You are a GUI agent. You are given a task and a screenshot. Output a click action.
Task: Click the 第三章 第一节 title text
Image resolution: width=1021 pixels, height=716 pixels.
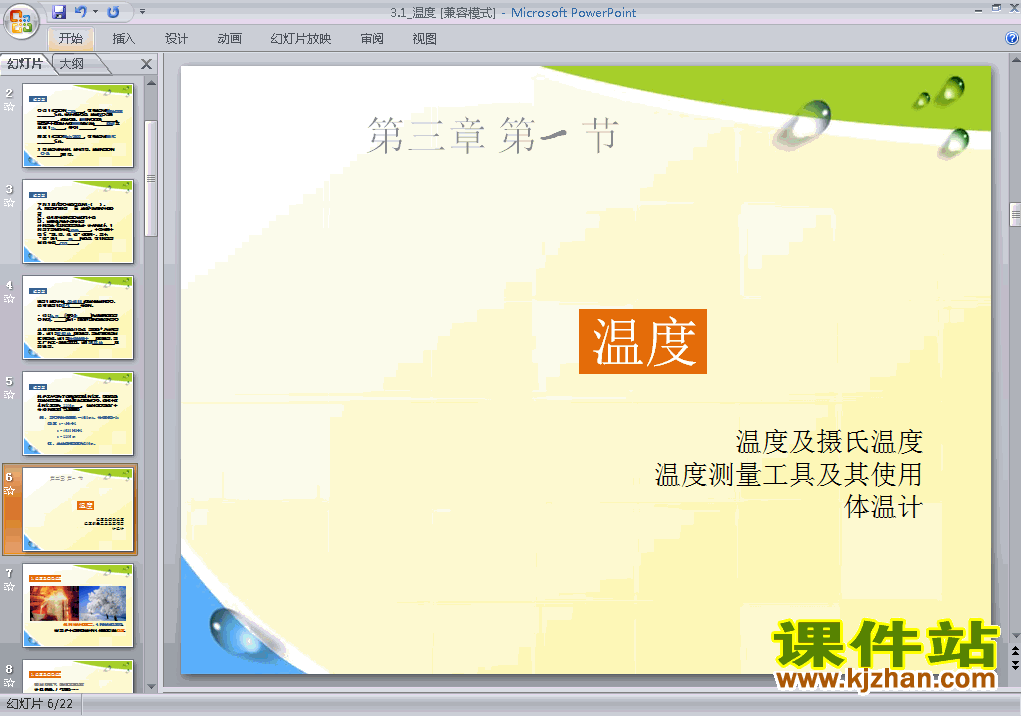492,135
